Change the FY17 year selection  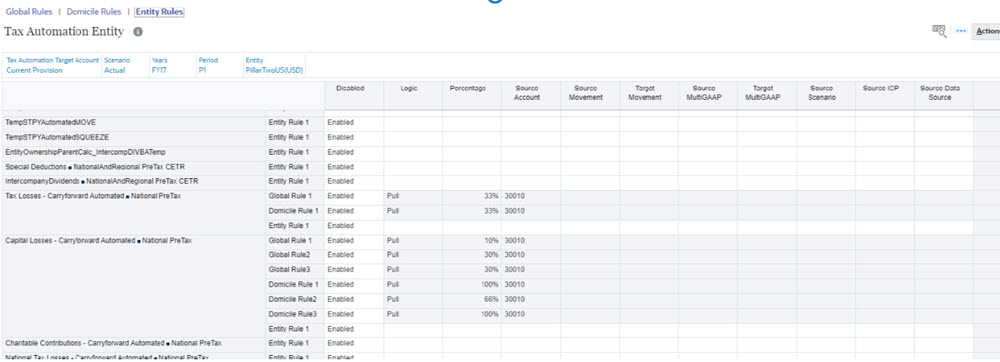[159, 71]
